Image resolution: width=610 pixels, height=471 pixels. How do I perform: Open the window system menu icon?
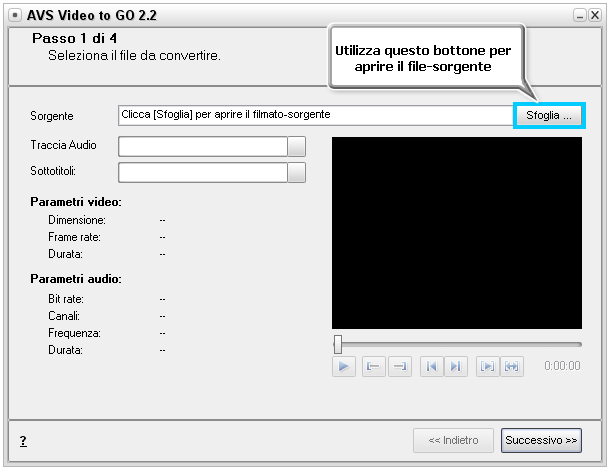click(15, 15)
